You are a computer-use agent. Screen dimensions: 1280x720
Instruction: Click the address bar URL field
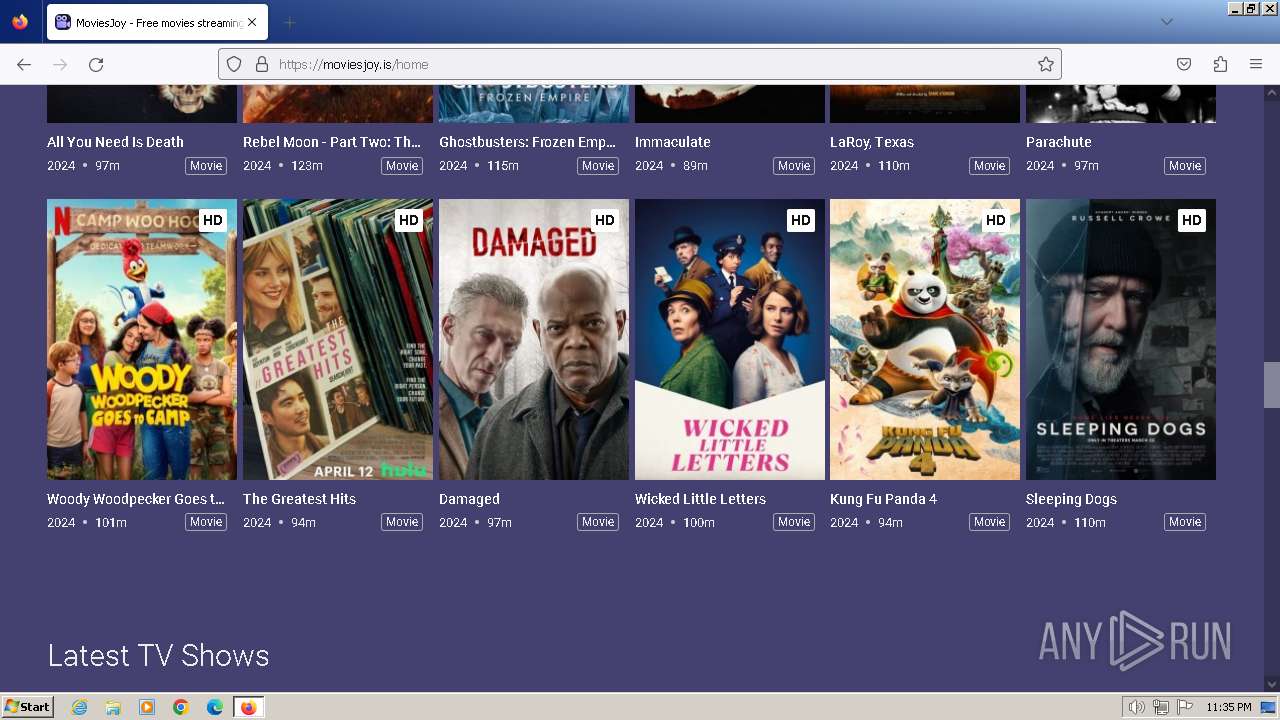[640, 64]
